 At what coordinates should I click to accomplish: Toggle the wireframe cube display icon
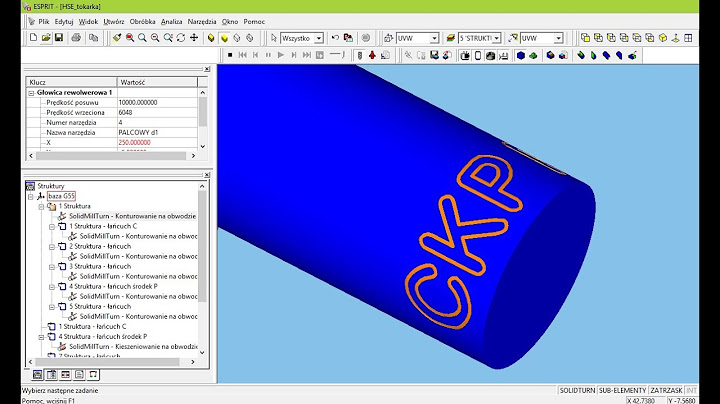[237, 38]
